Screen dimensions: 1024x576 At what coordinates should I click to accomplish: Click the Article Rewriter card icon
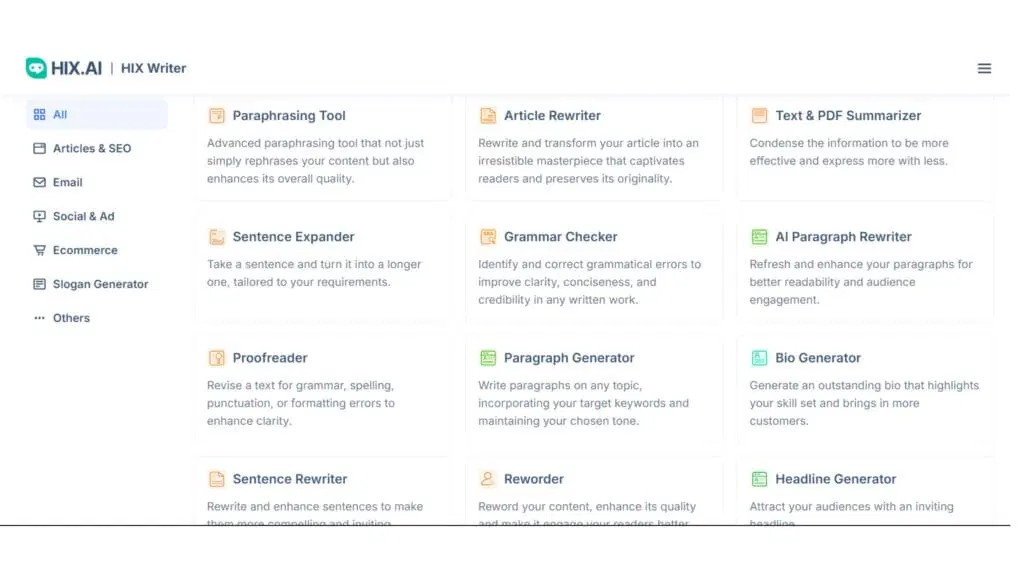click(x=488, y=116)
